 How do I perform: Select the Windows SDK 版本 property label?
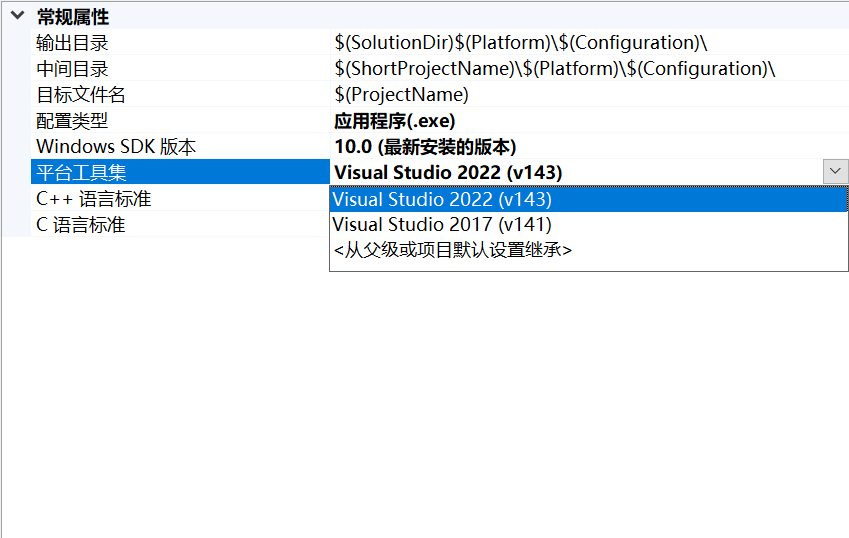click(x=116, y=146)
